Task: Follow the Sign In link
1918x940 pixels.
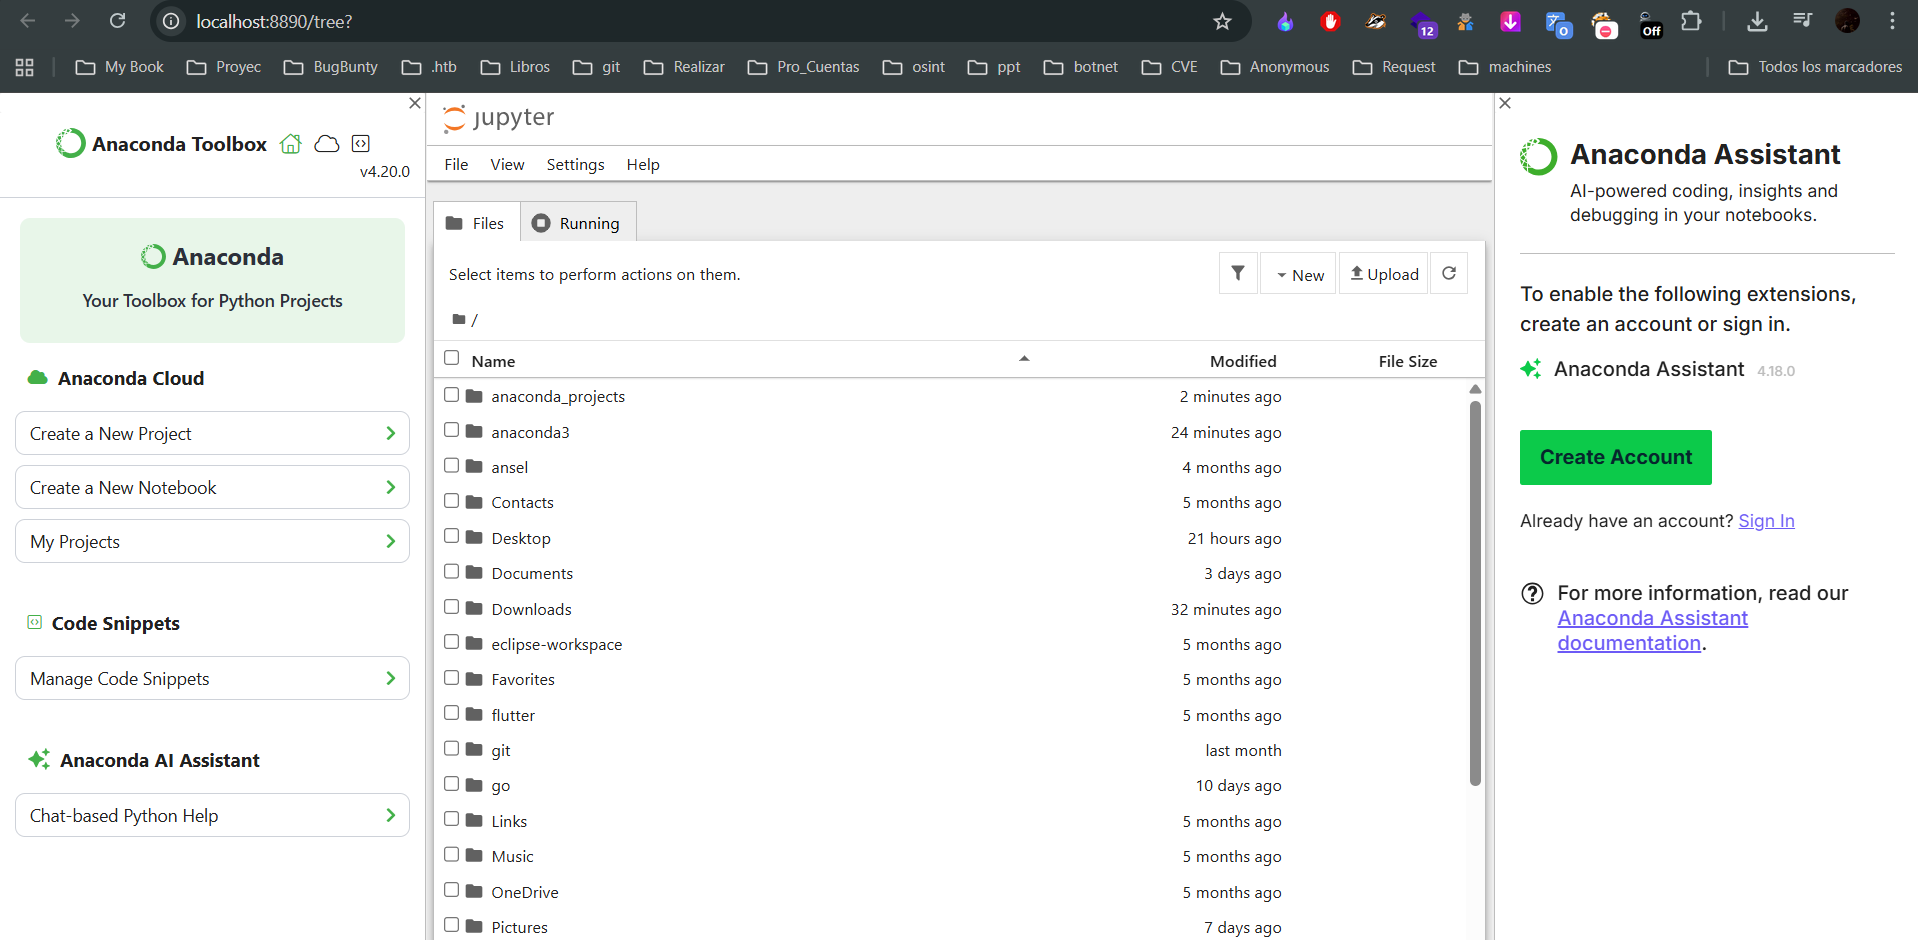Action: pos(1766,521)
